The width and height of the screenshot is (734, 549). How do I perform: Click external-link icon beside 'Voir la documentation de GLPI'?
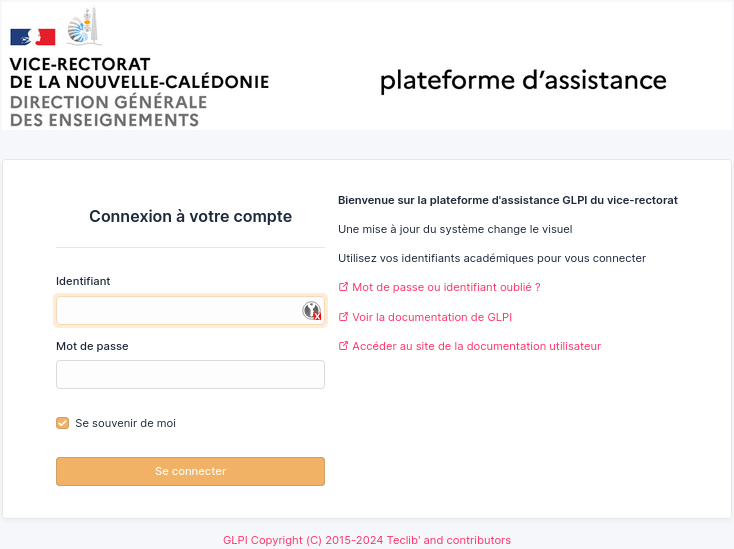point(343,317)
